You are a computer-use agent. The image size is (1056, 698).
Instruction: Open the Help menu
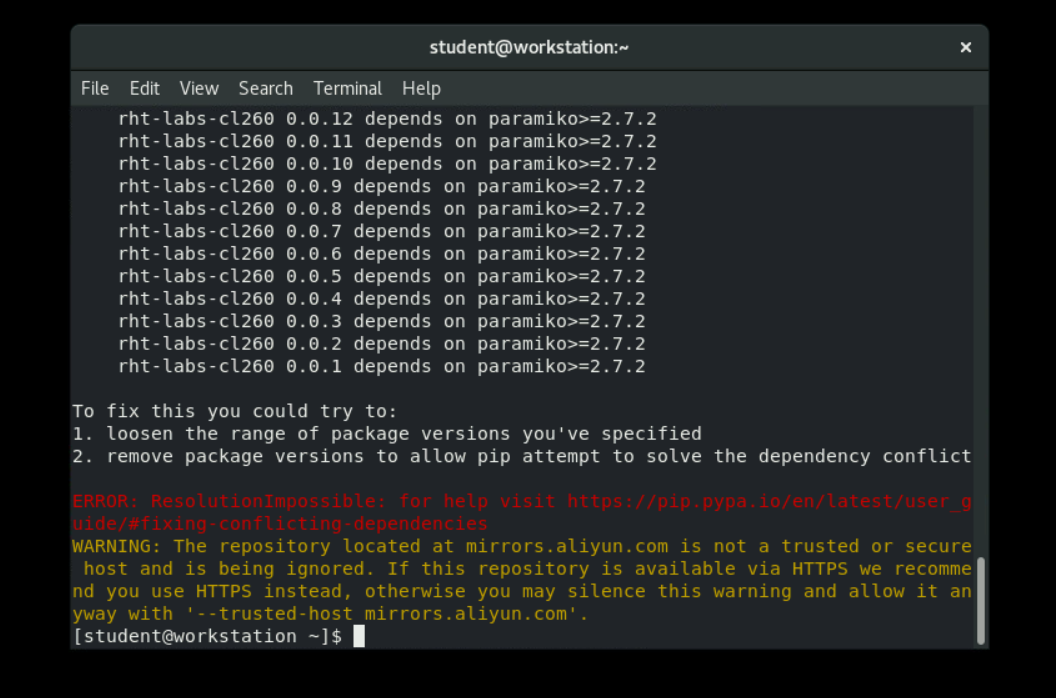[421, 88]
